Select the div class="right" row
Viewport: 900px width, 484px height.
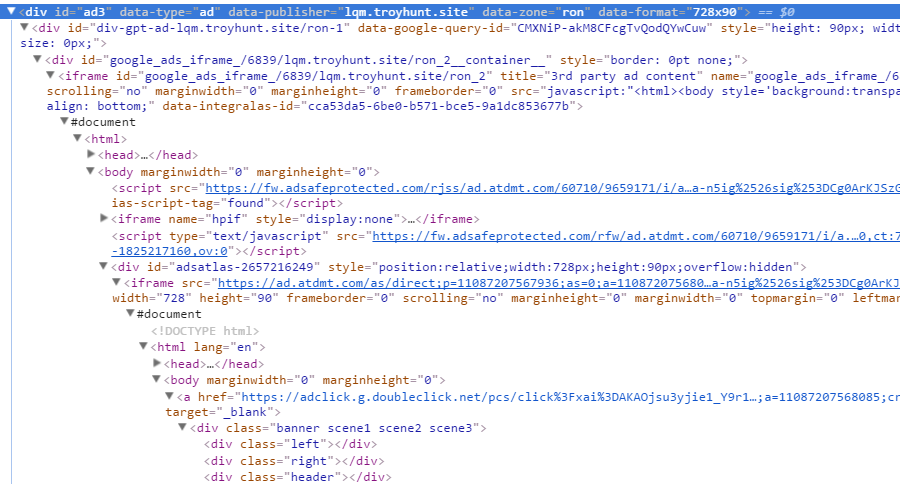[294, 461]
